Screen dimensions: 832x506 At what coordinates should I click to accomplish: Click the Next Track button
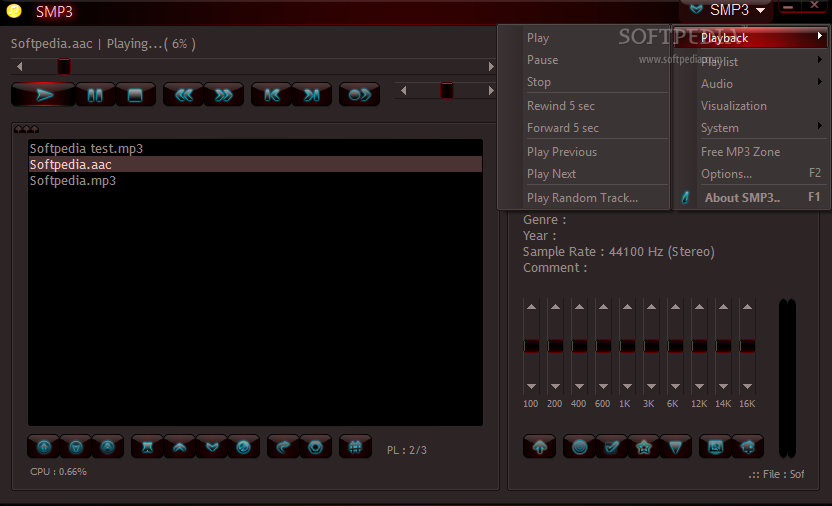(311, 95)
